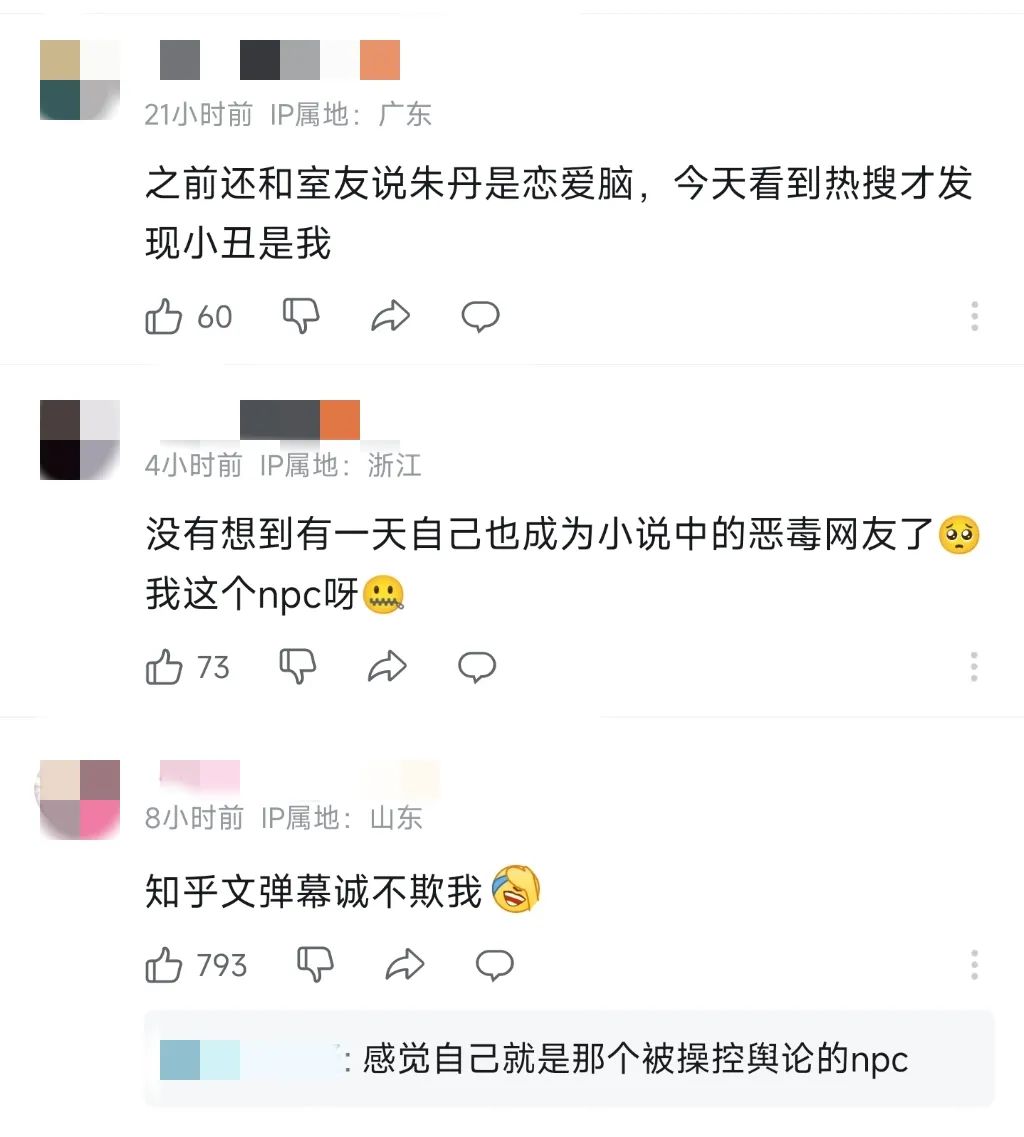Open the Zhejiang commenter's avatar

(x=80, y=439)
